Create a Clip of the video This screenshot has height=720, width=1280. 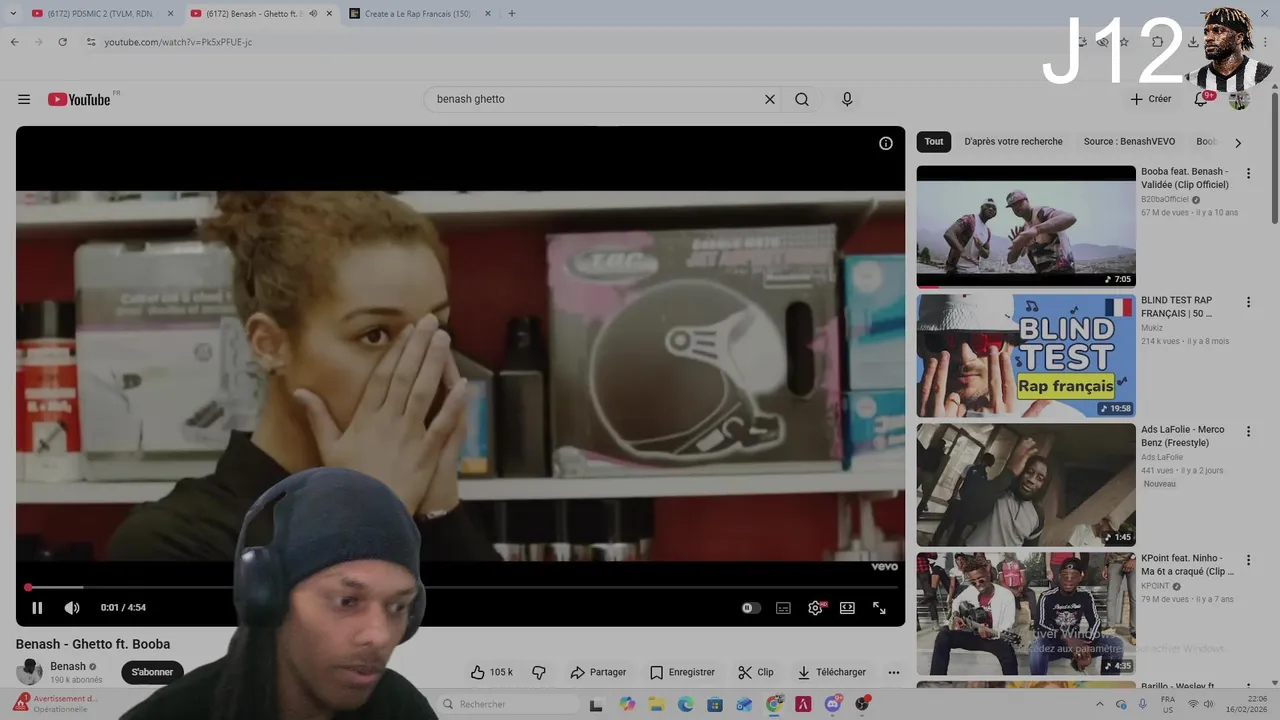(x=756, y=672)
